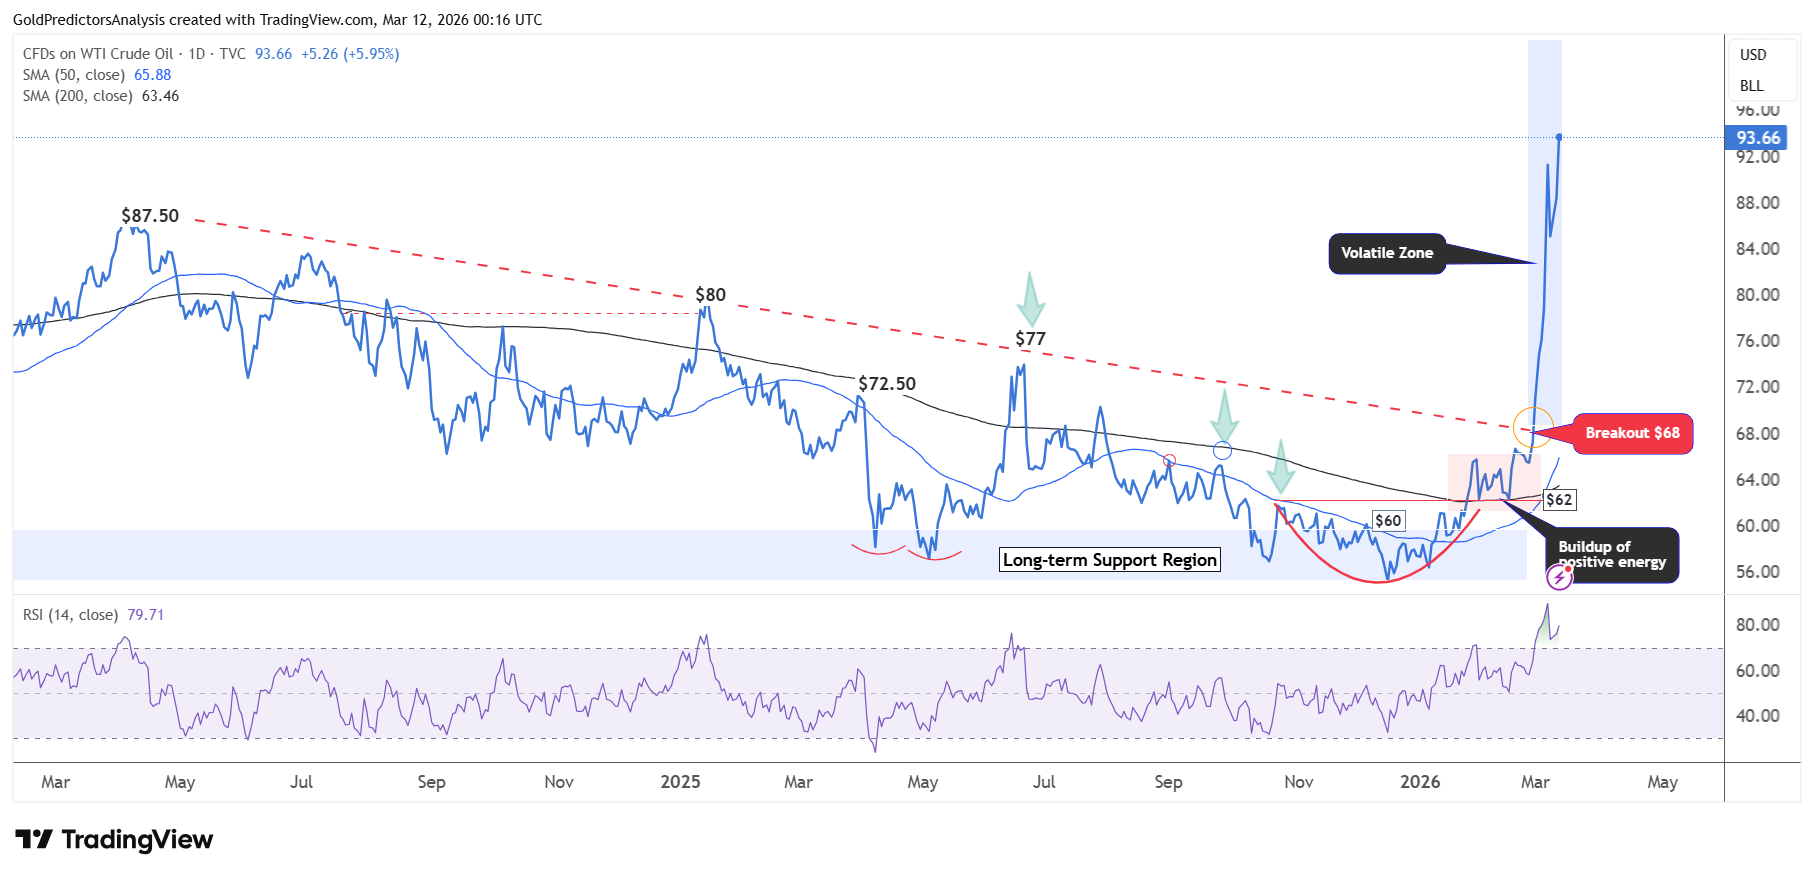Open the RSI (14, close) indicator legend

coord(93,615)
